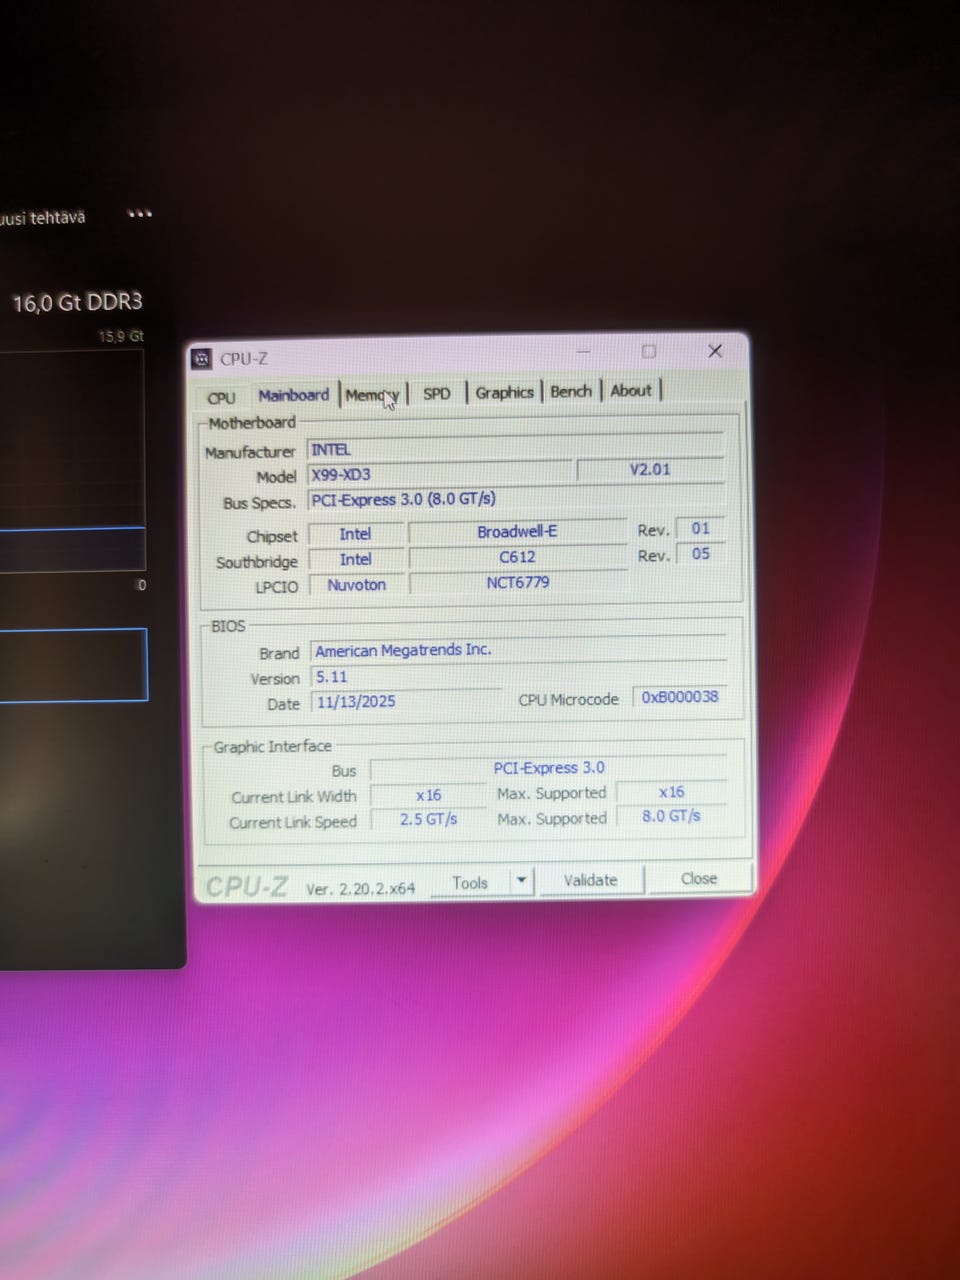Select BIOS brand American Megatrends Inc.
The image size is (960, 1280).
click(x=518, y=650)
